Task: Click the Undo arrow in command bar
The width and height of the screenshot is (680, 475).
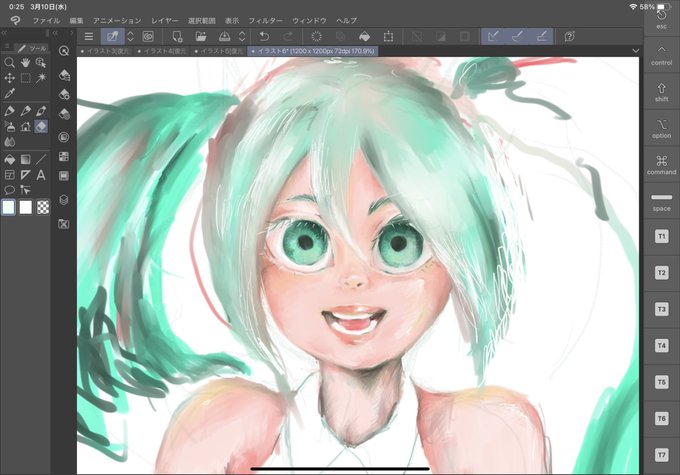Action: click(264, 36)
